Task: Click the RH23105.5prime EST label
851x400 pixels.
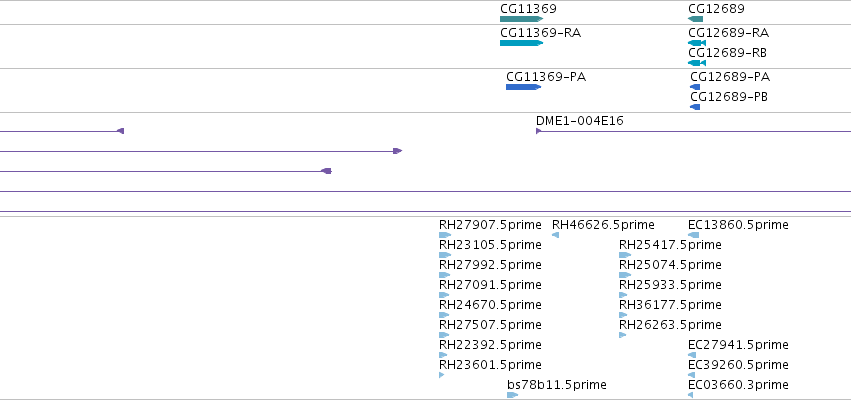Action: pyautogui.click(x=490, y=245)
